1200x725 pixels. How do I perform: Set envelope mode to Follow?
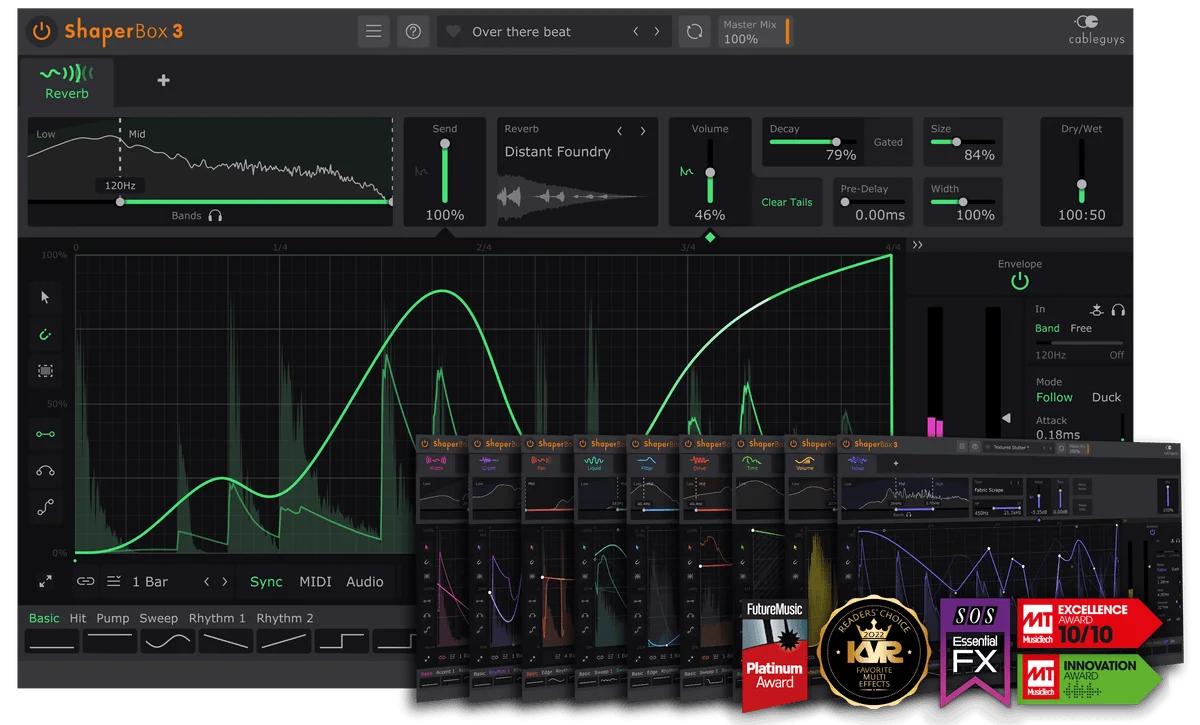pyautogui.click(x=1054, y=397)
